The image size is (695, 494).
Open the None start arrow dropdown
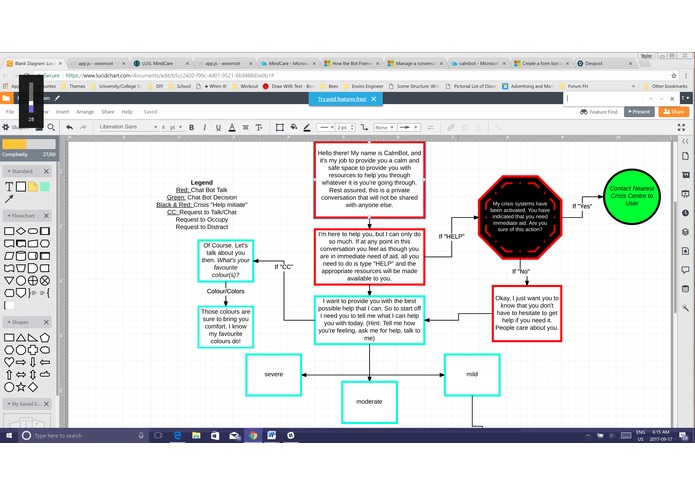384,128
